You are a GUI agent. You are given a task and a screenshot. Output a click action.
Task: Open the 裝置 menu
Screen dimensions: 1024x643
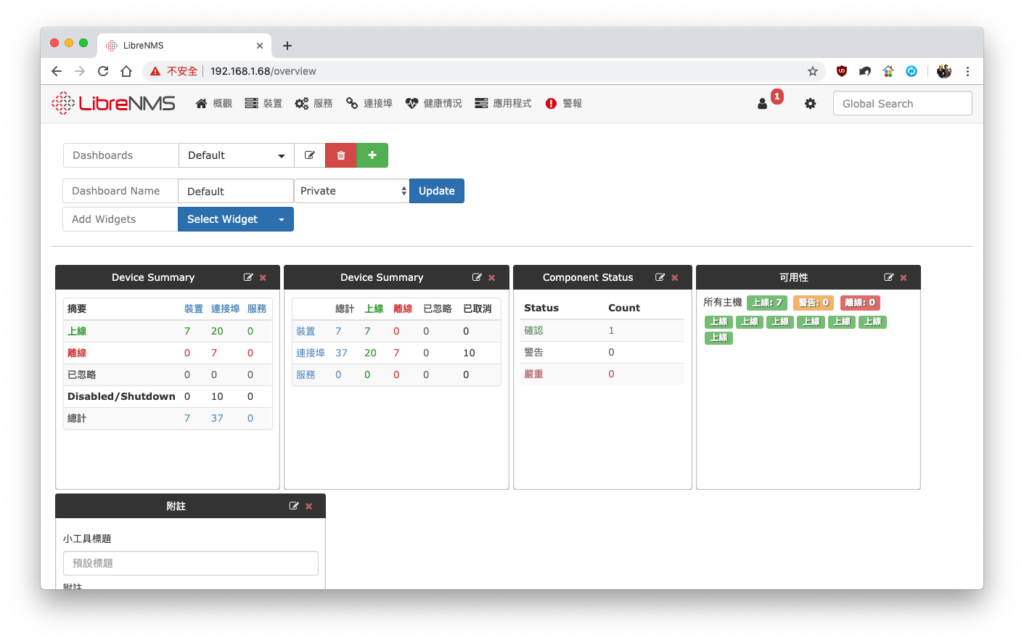click(264, 104)
